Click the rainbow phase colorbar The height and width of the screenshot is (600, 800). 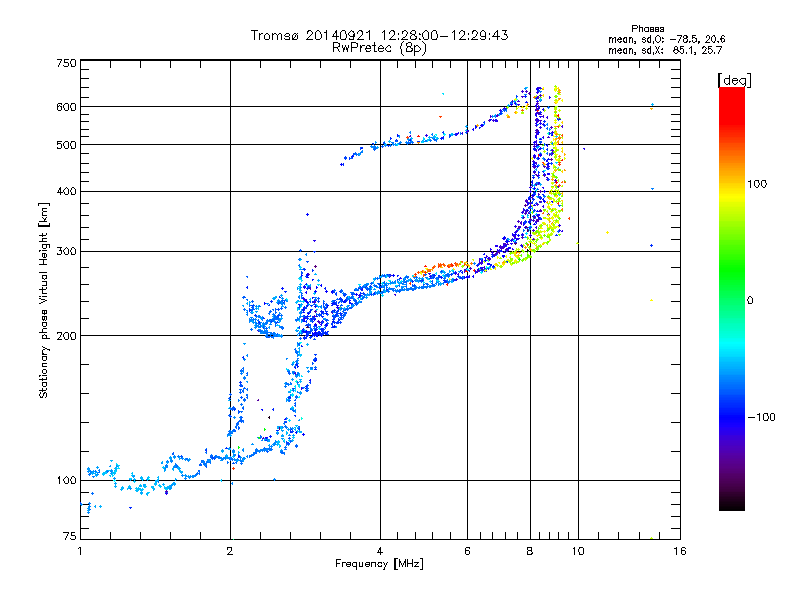tap(732, 299)
